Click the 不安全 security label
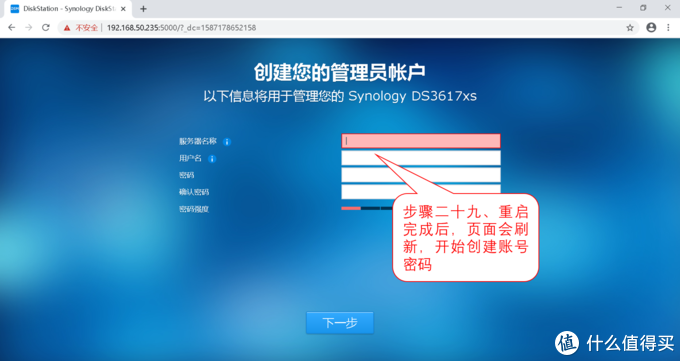This screenshot has height=361, width=680. pyautogui.click(x=86, y=28)
